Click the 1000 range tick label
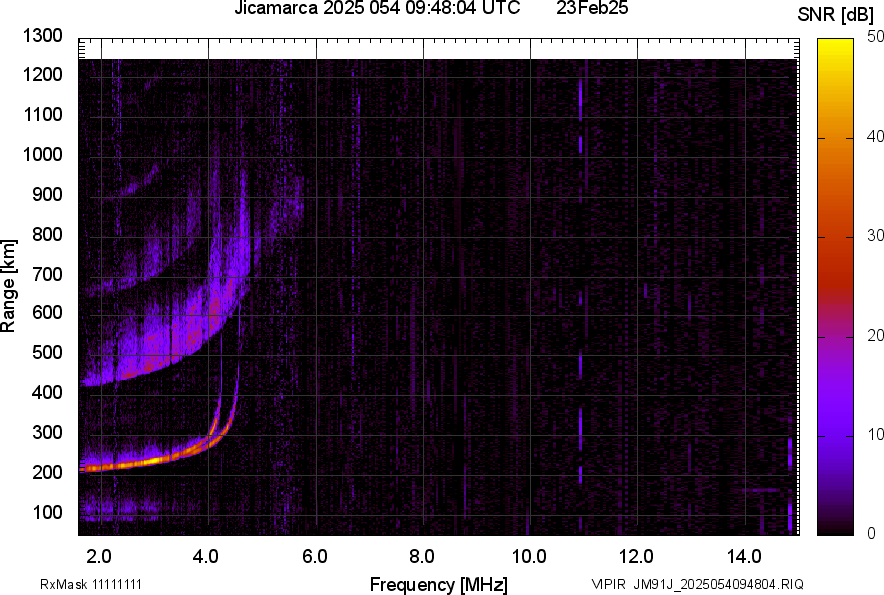Image resolution: width=884 pixels, height=595 pixels. [43, 154]
